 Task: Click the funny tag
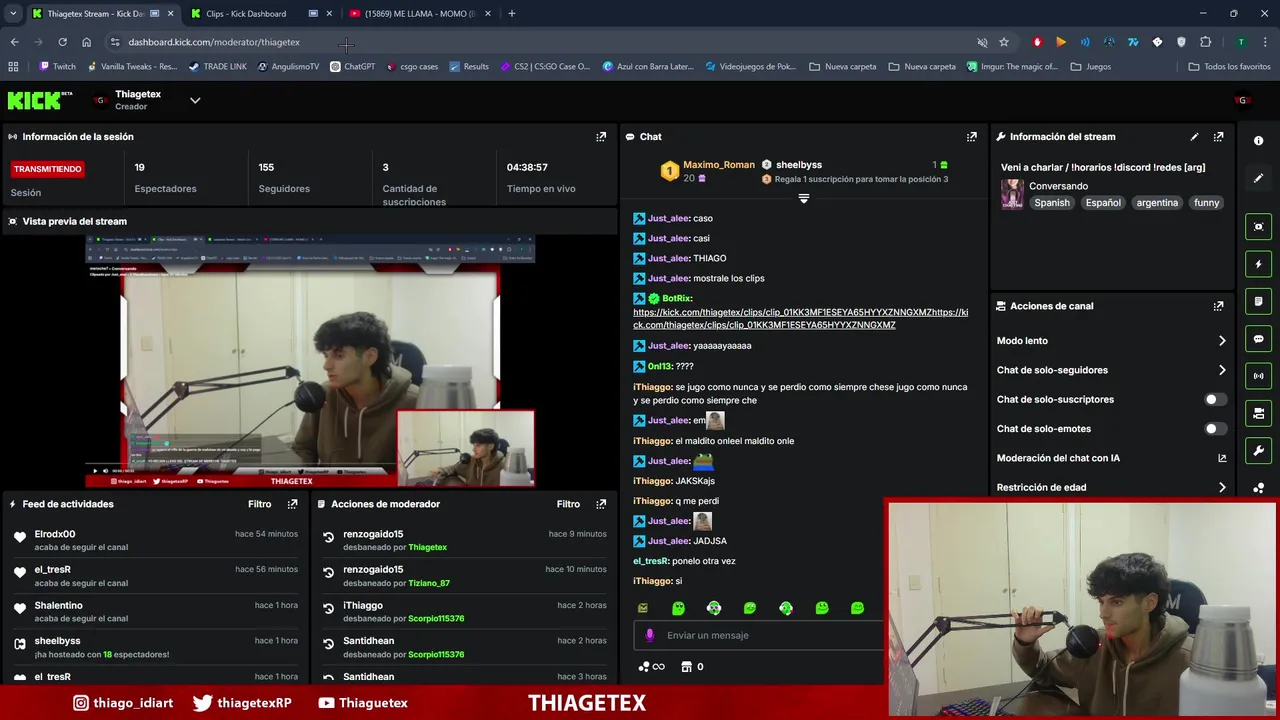pyautogui.click(x=1207, y=203)
